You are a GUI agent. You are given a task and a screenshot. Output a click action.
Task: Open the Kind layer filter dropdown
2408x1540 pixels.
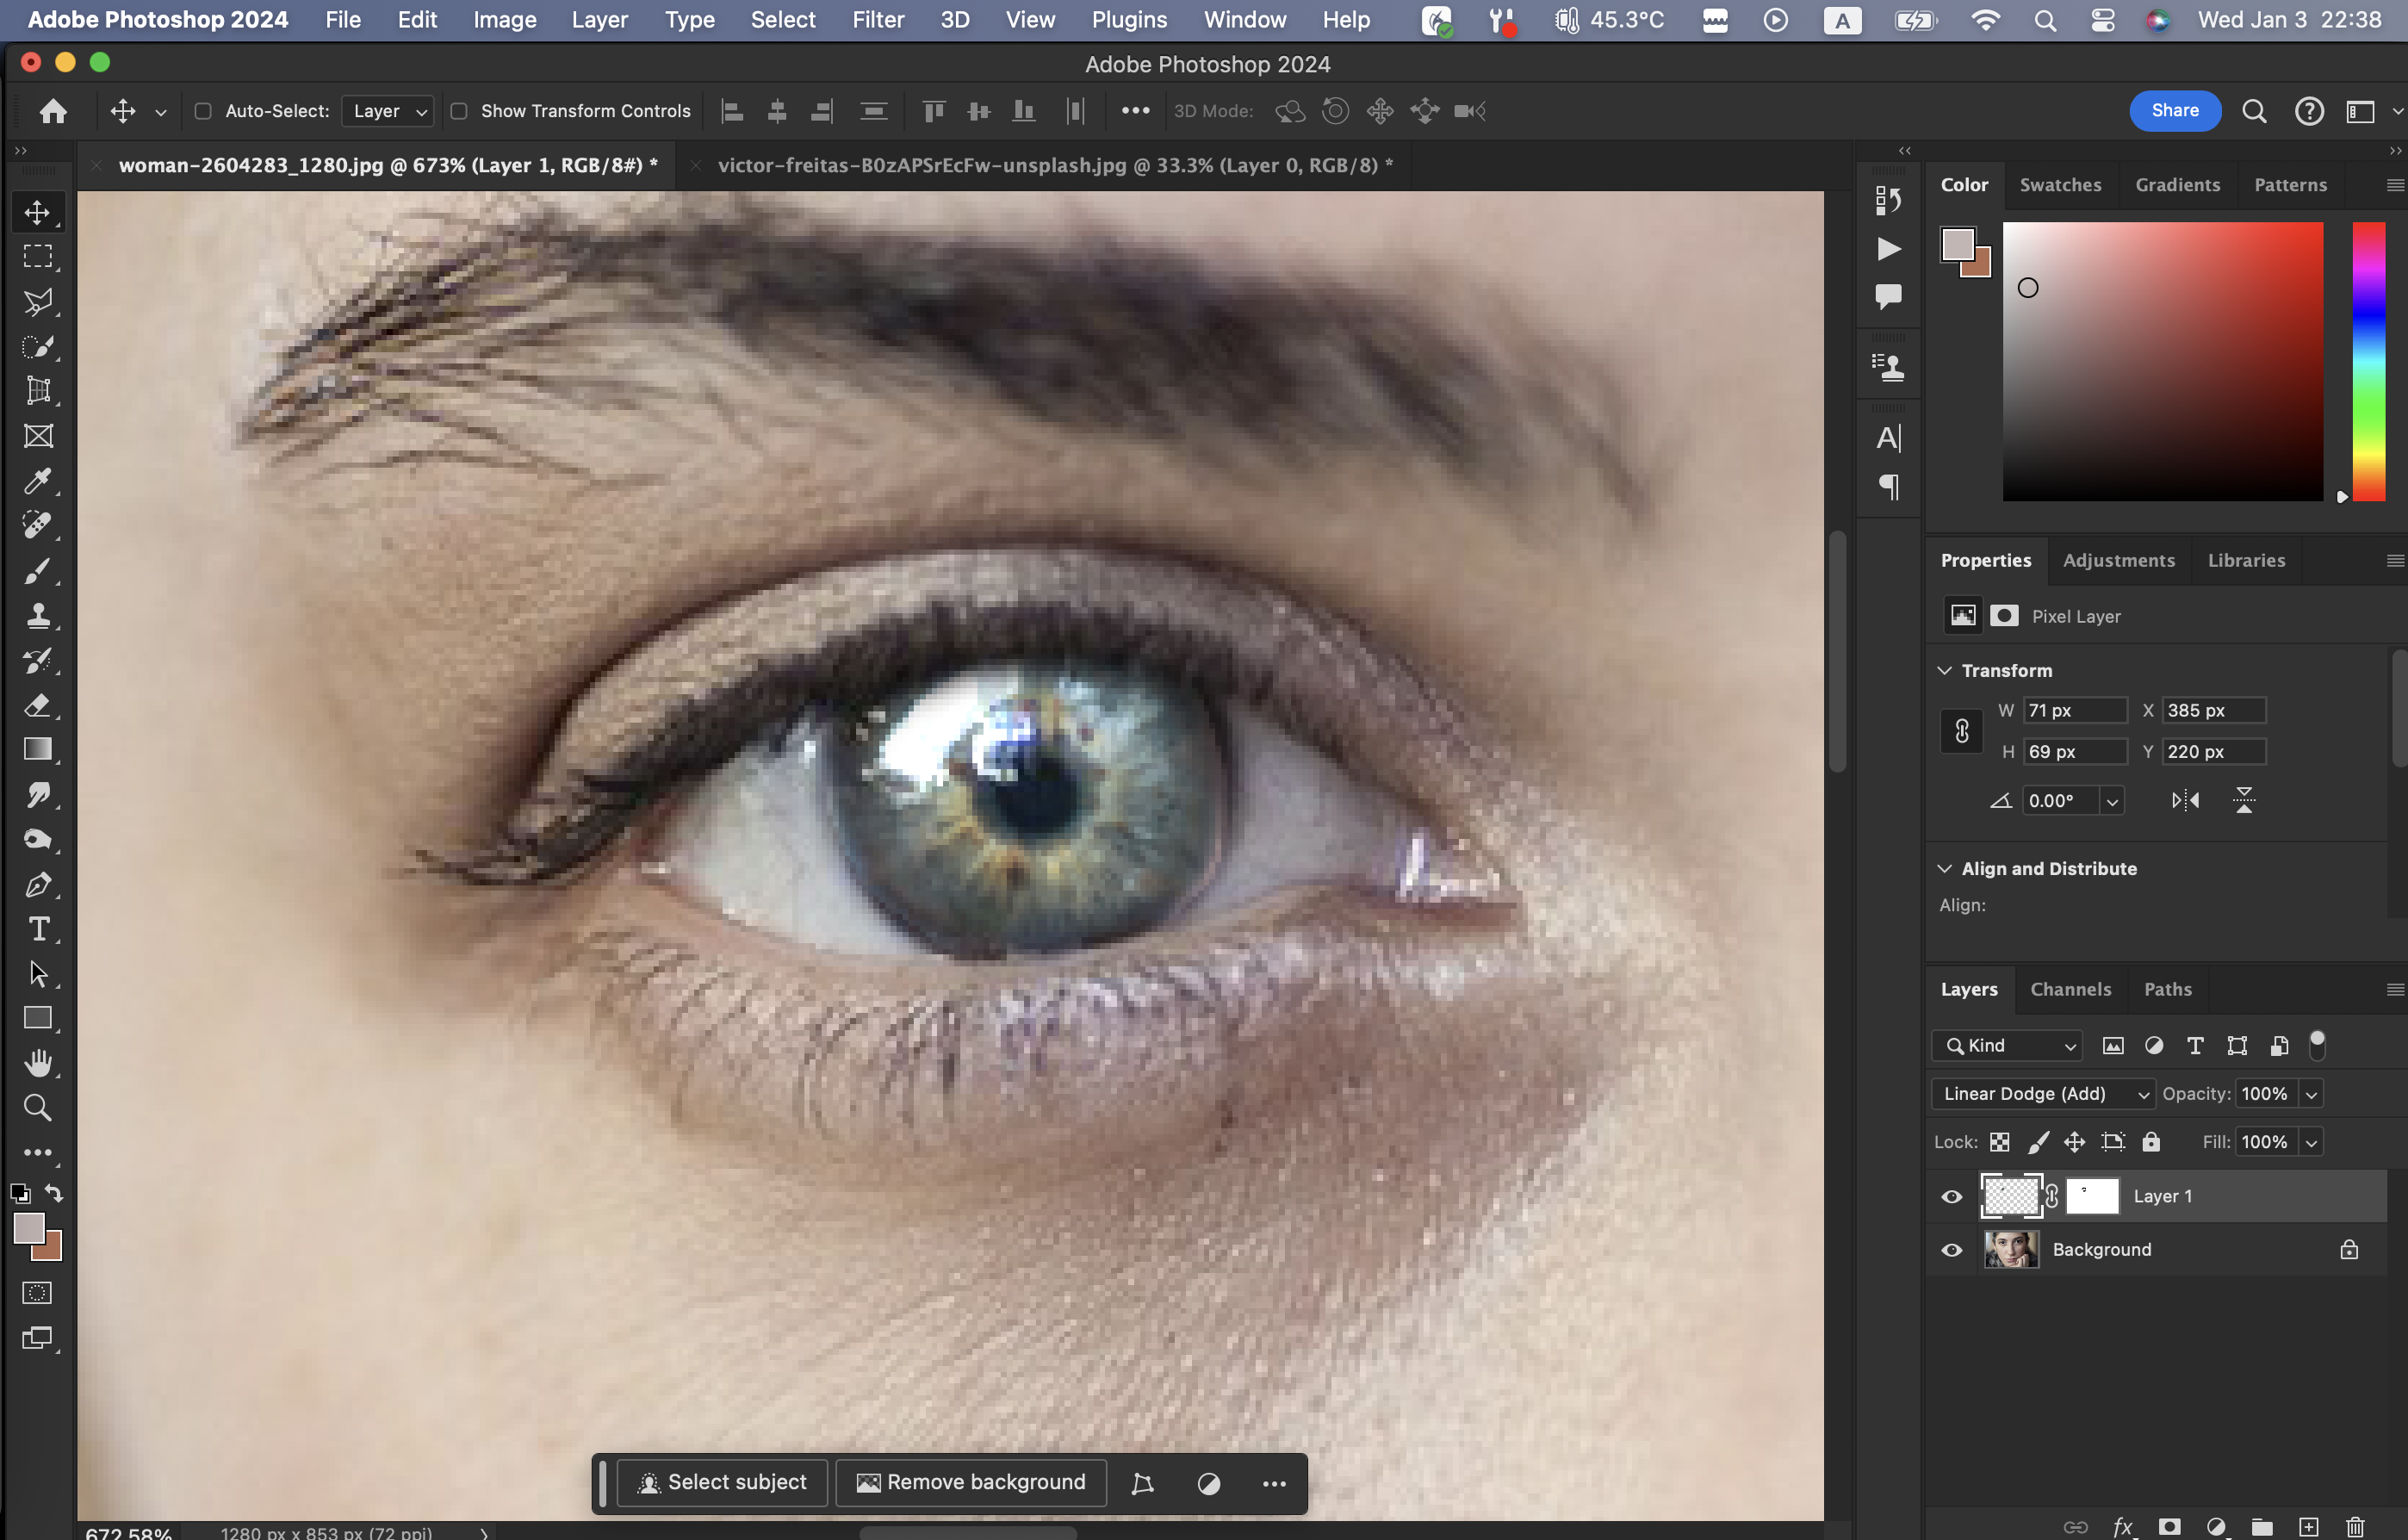click(2007, 1046)
